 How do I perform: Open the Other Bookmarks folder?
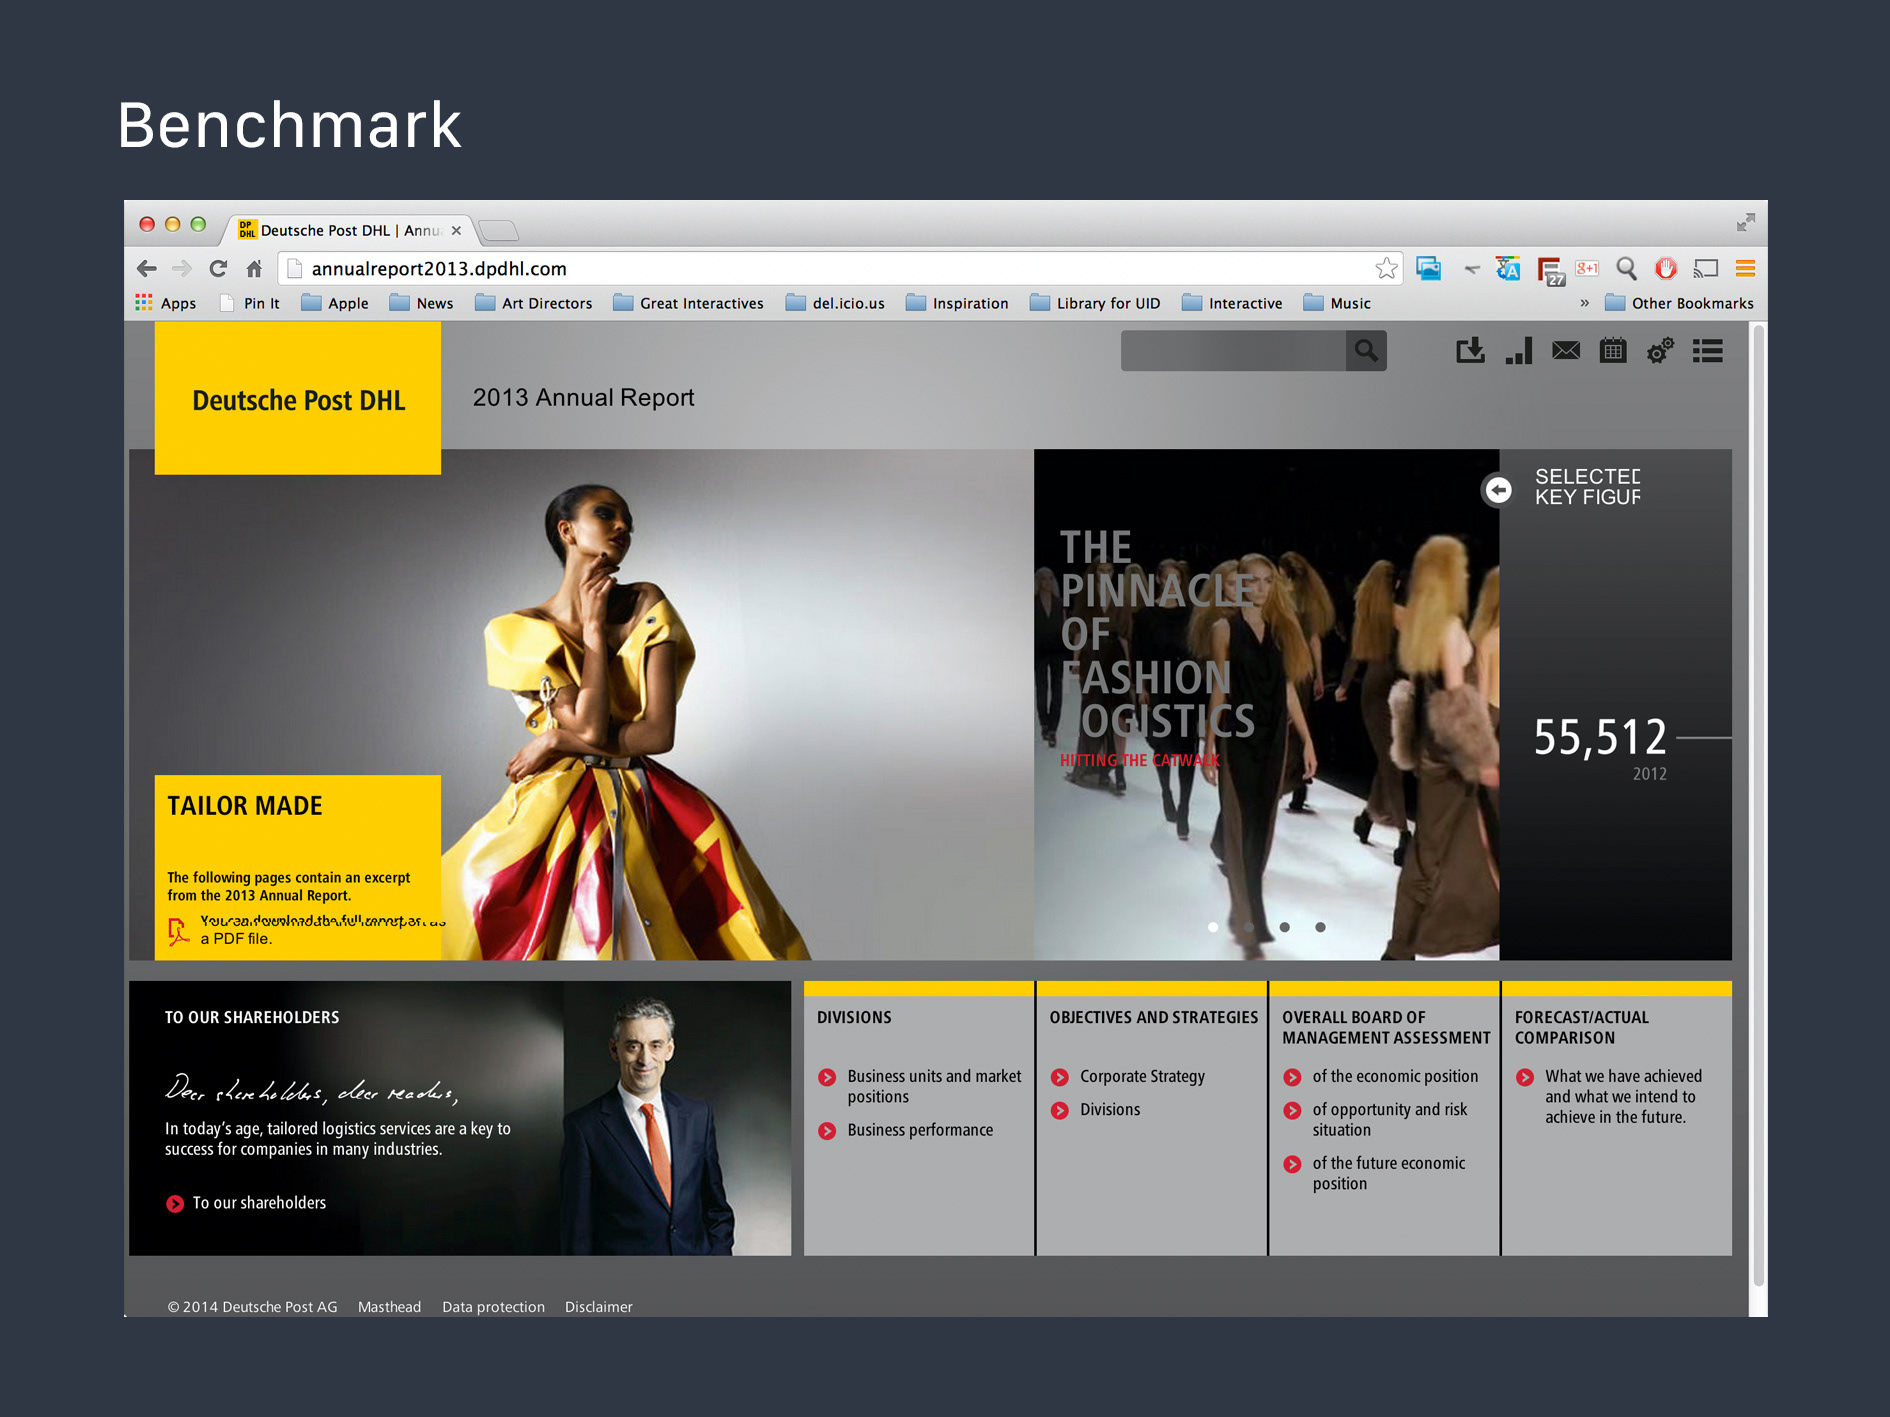coord(1679,303)
